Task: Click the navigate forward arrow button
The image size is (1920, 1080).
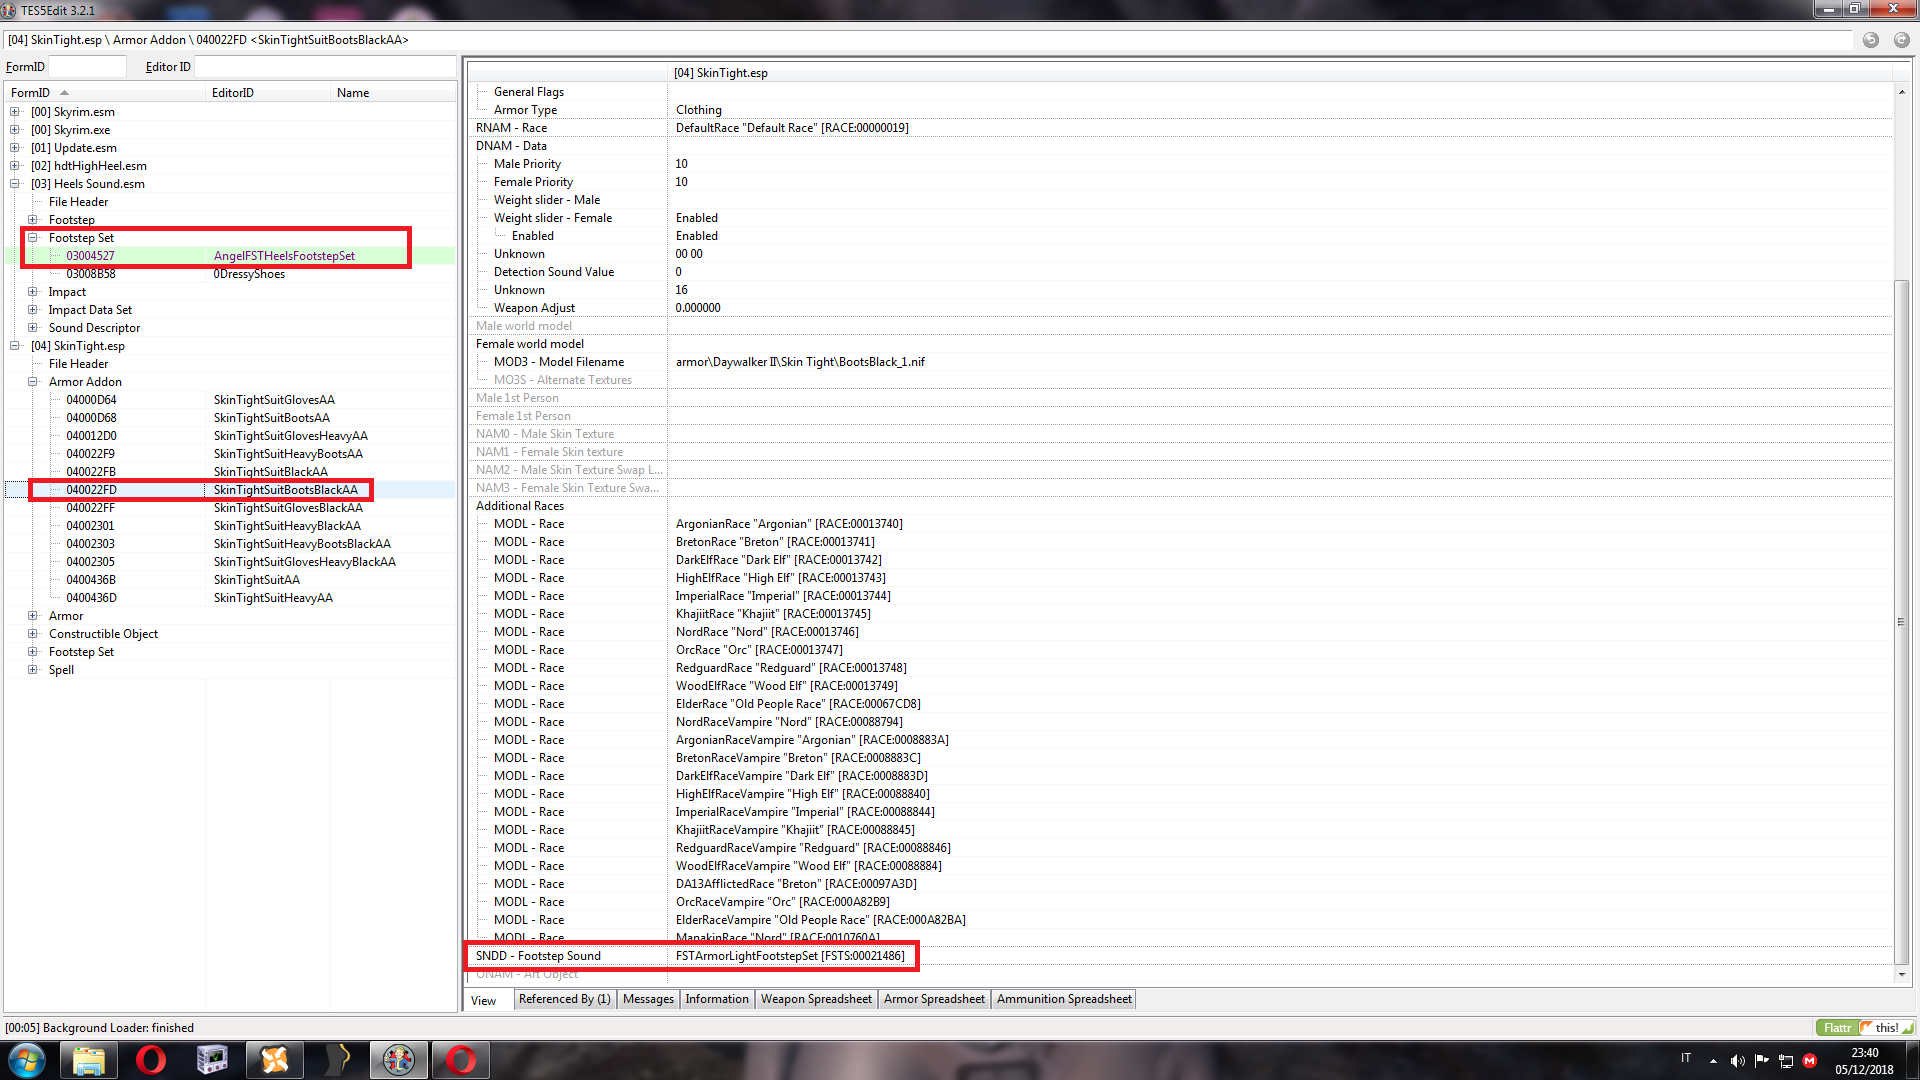Action: [1901, 40]
